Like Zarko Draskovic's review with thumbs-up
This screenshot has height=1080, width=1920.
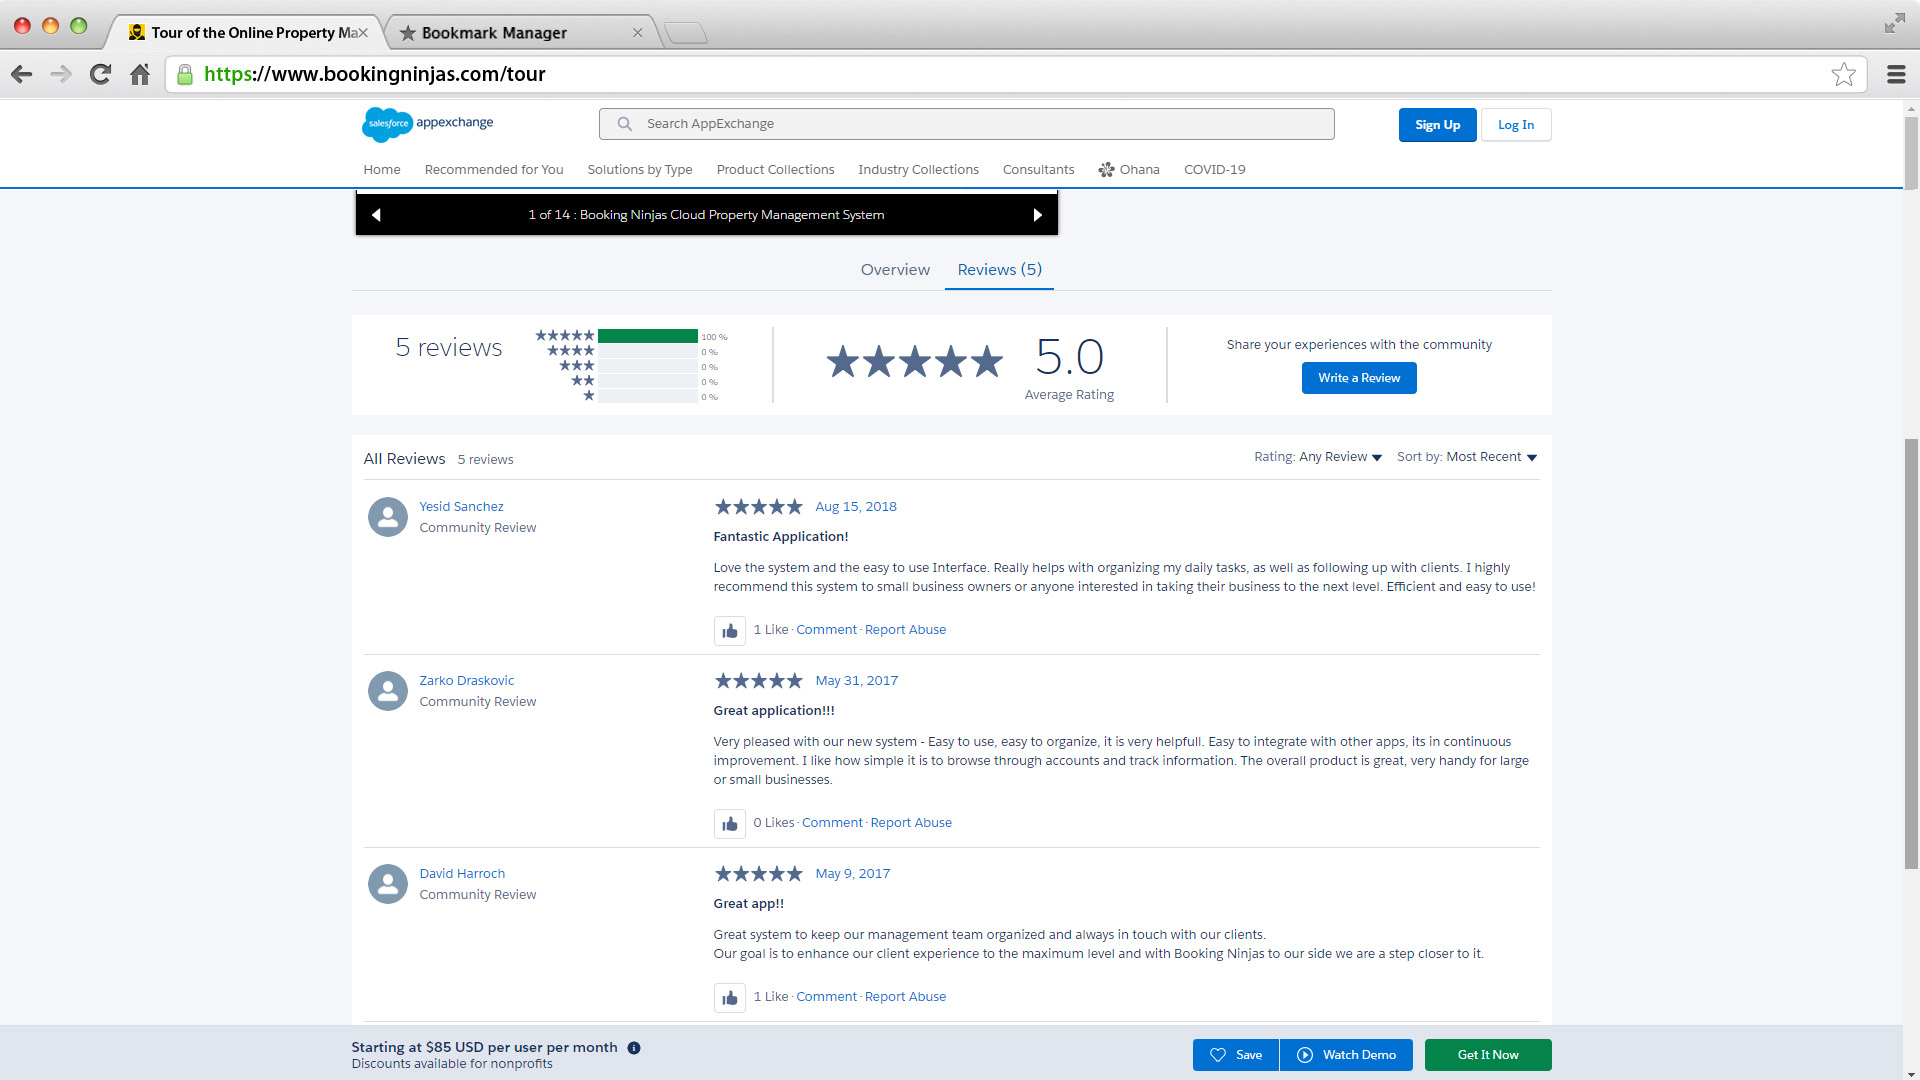point(730,824)
